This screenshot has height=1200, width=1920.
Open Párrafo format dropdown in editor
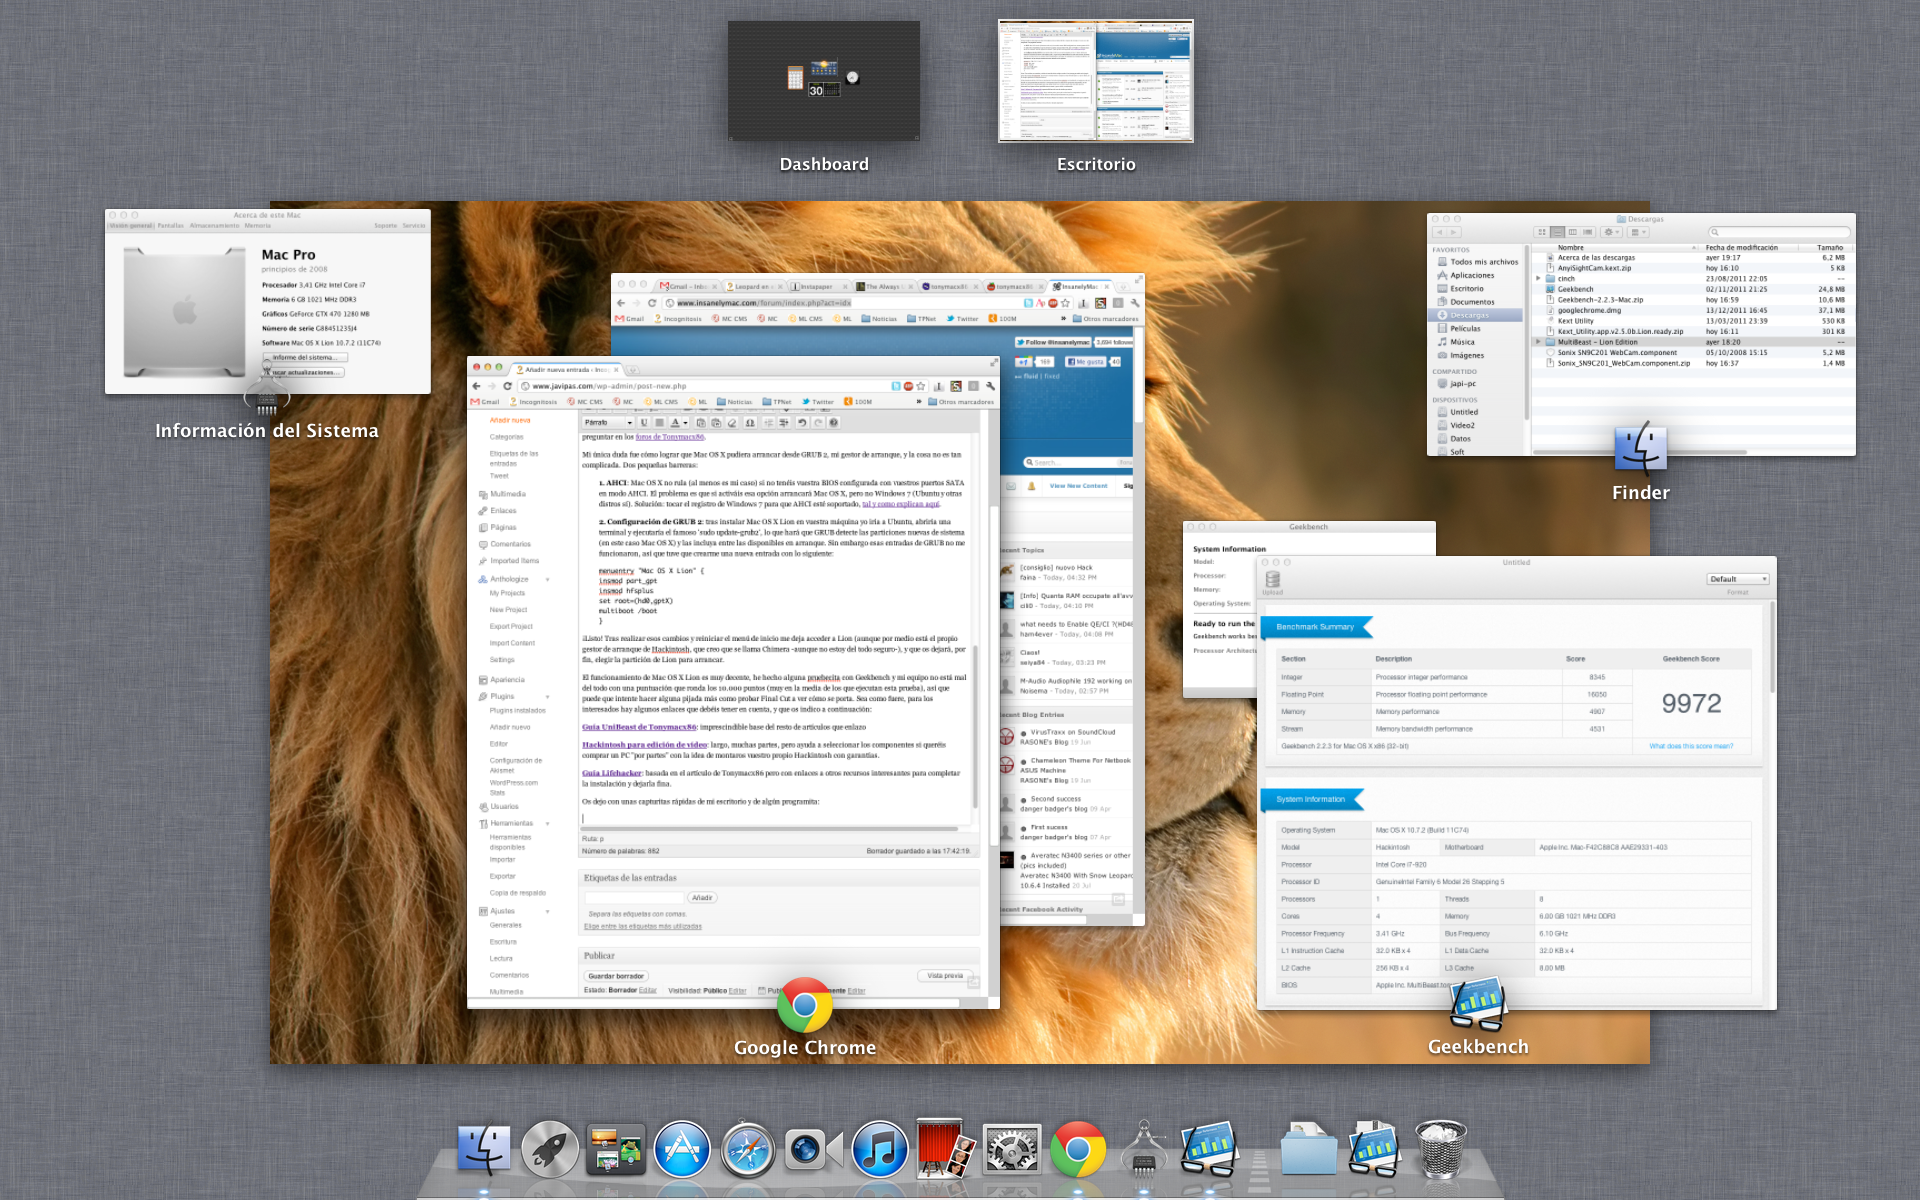pos(608,422)
